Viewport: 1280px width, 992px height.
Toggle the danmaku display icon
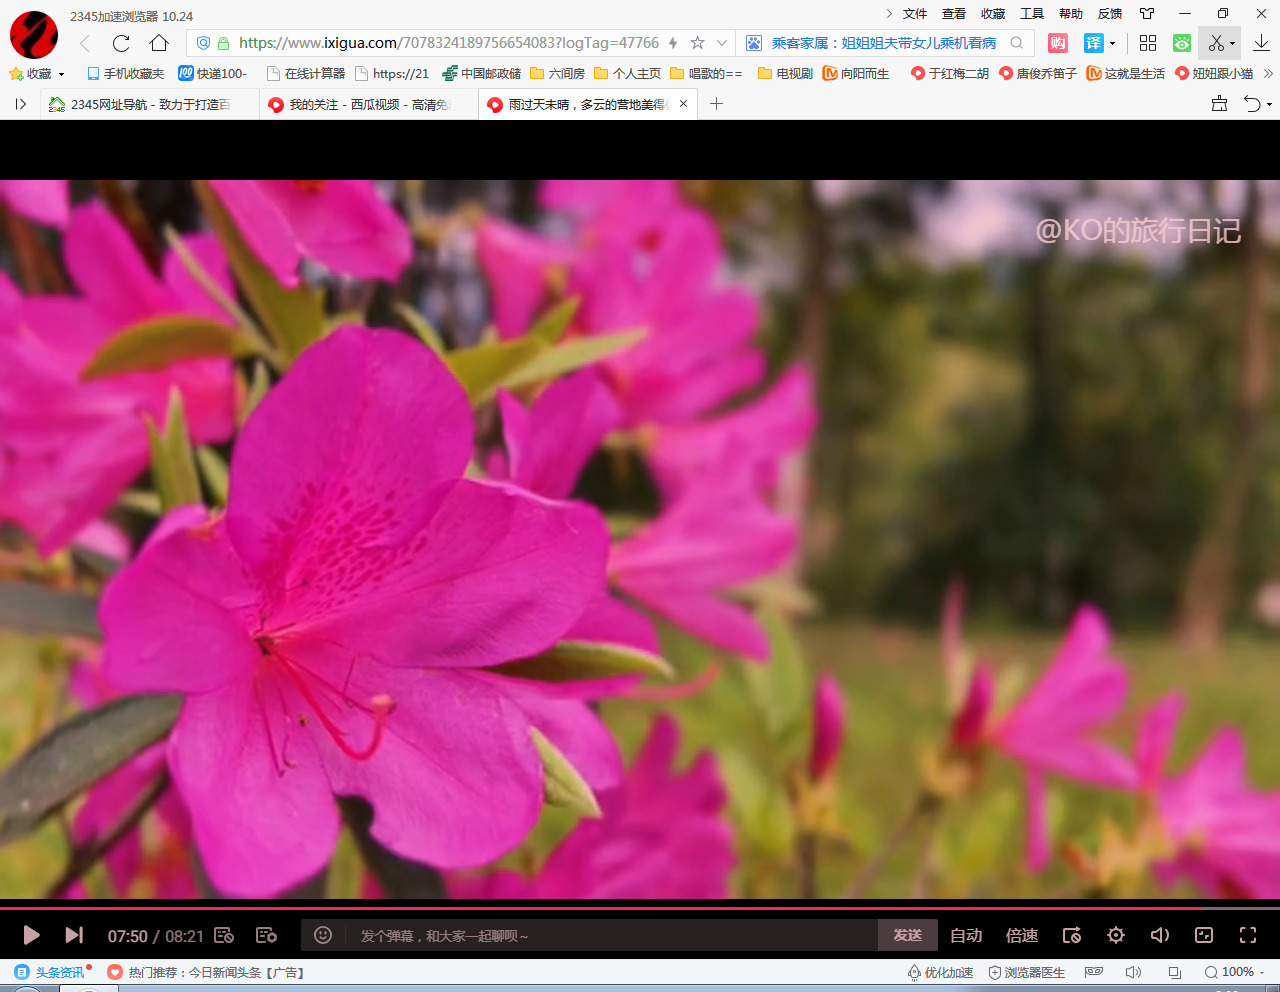224,935
